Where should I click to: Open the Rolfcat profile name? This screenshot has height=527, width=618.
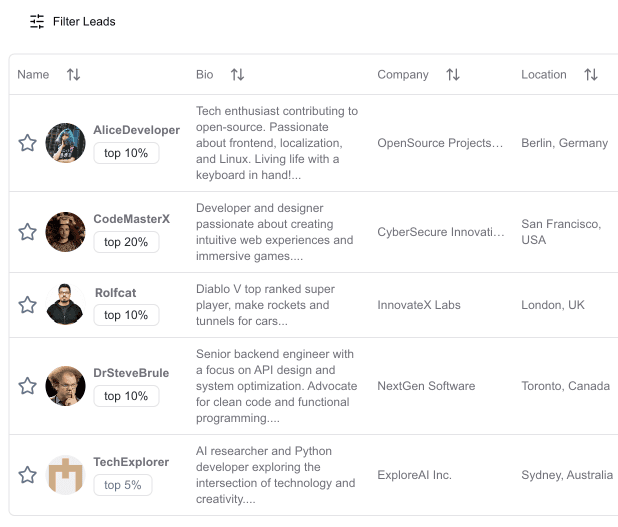click(115, 293)
